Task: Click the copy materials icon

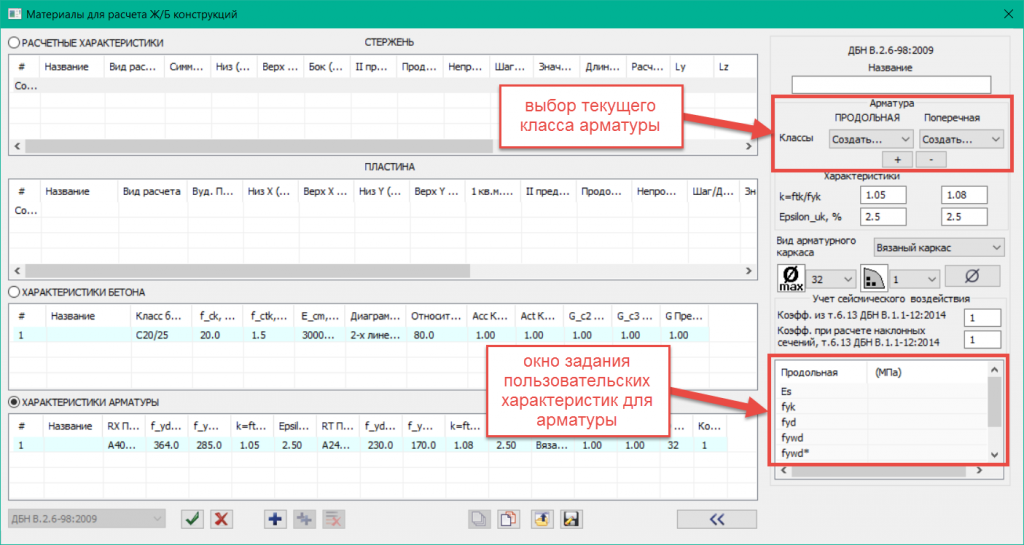Action: pos(480,518)
